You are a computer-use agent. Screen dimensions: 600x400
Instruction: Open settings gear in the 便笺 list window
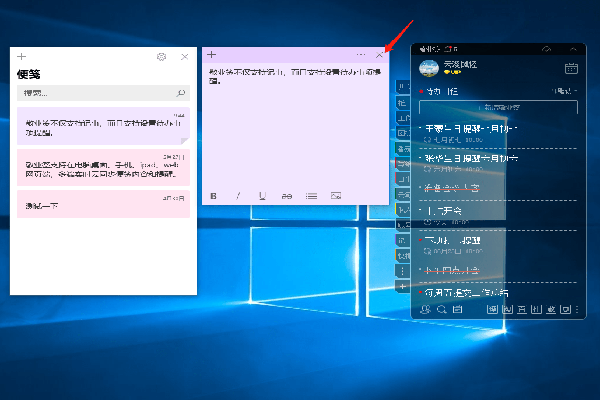pos(161,57)
